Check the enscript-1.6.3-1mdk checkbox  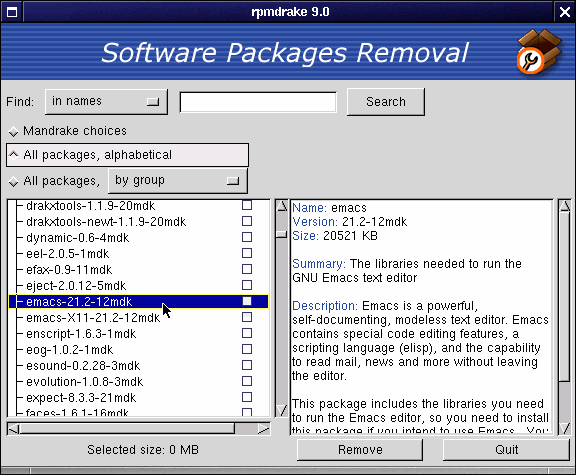pyautogui.click(x=247, y=333)
